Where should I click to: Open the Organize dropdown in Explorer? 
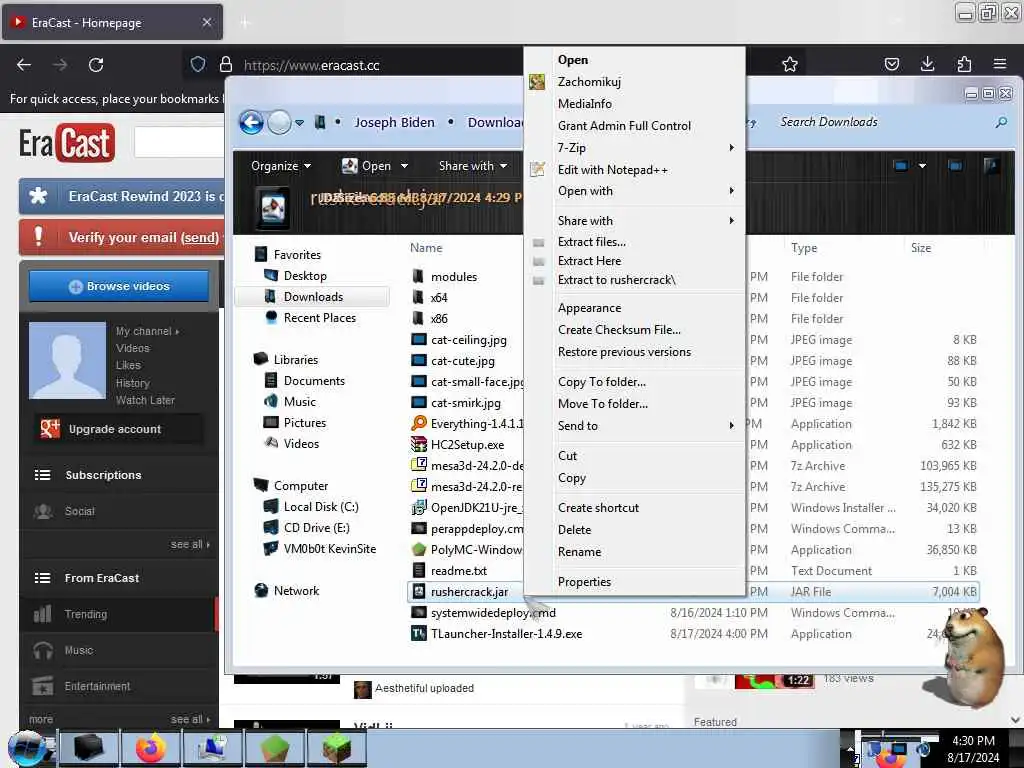tap(280, 166)
